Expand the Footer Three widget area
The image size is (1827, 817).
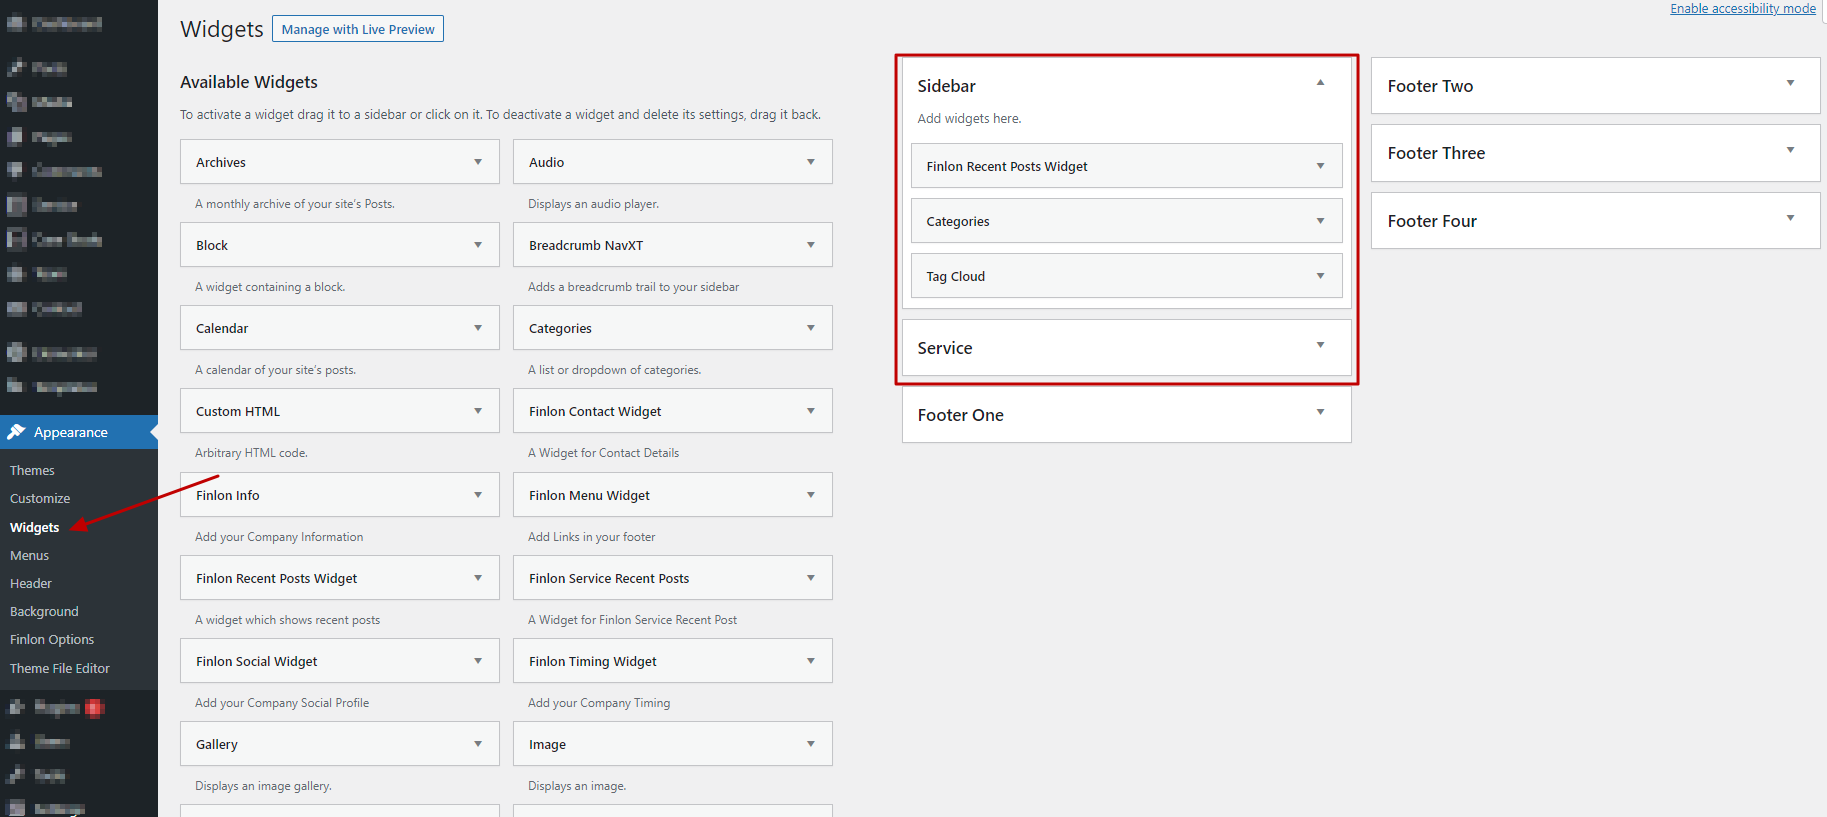[1790, 150]
